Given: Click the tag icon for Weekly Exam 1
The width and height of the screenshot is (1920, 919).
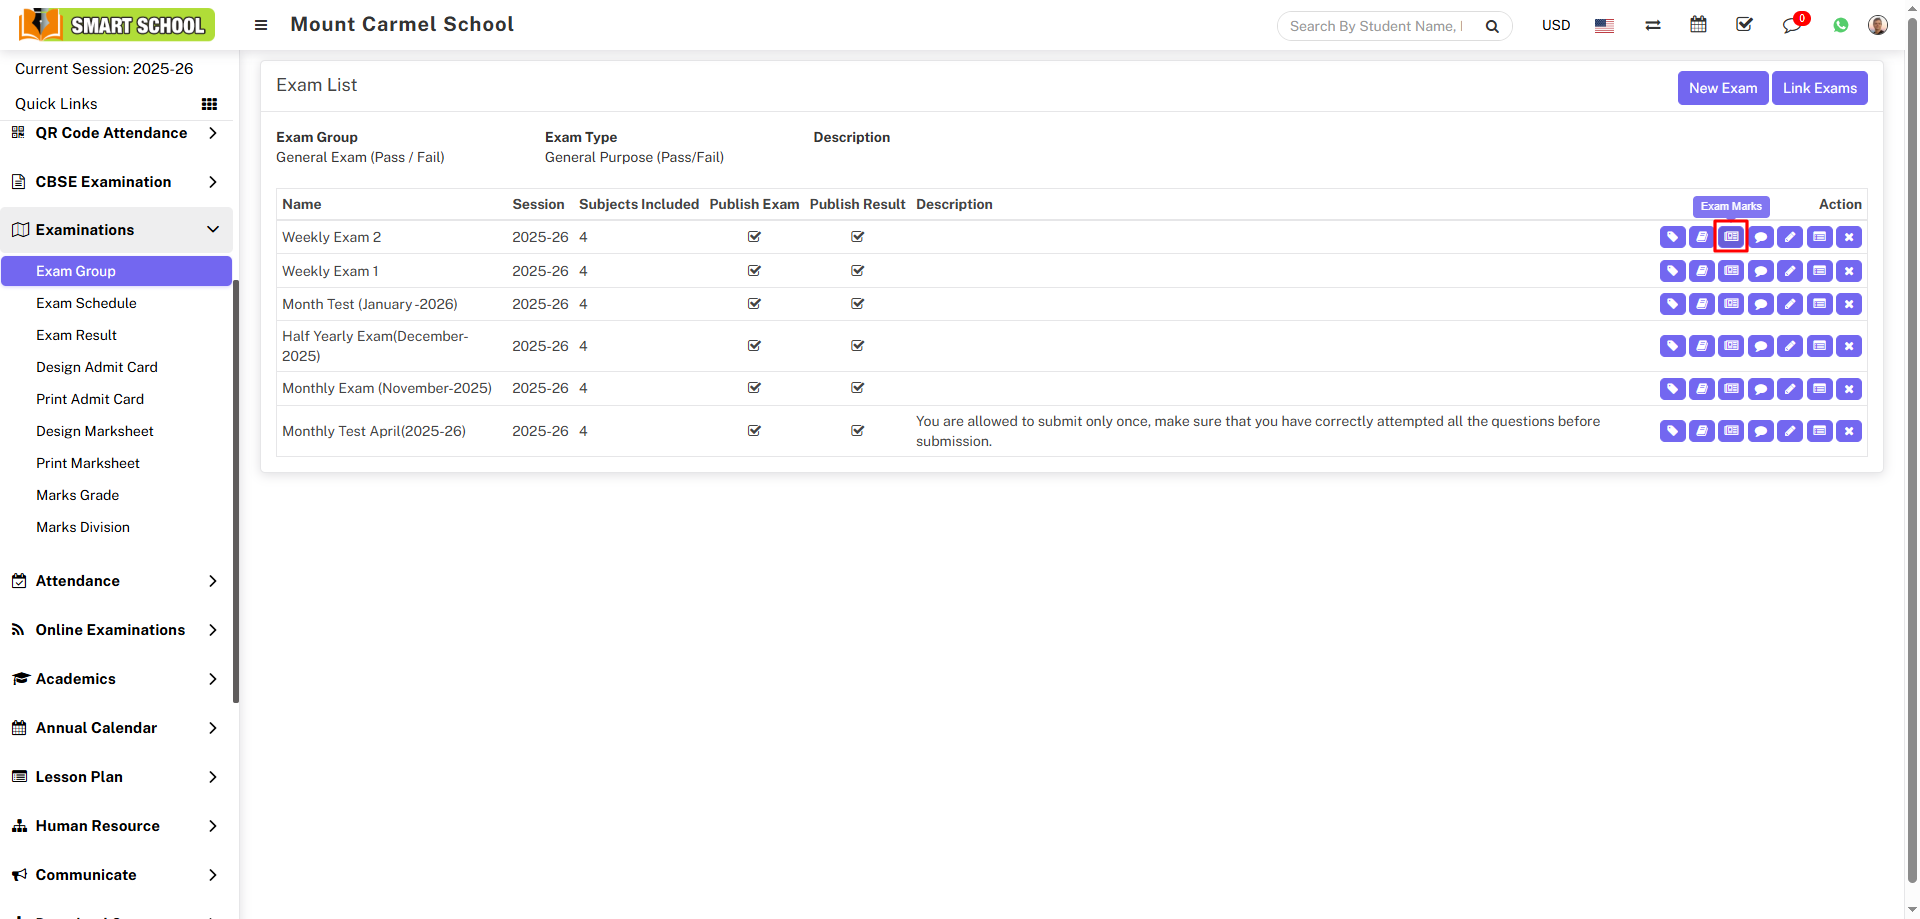Looking at the screenshot, I should [1672, 271].
